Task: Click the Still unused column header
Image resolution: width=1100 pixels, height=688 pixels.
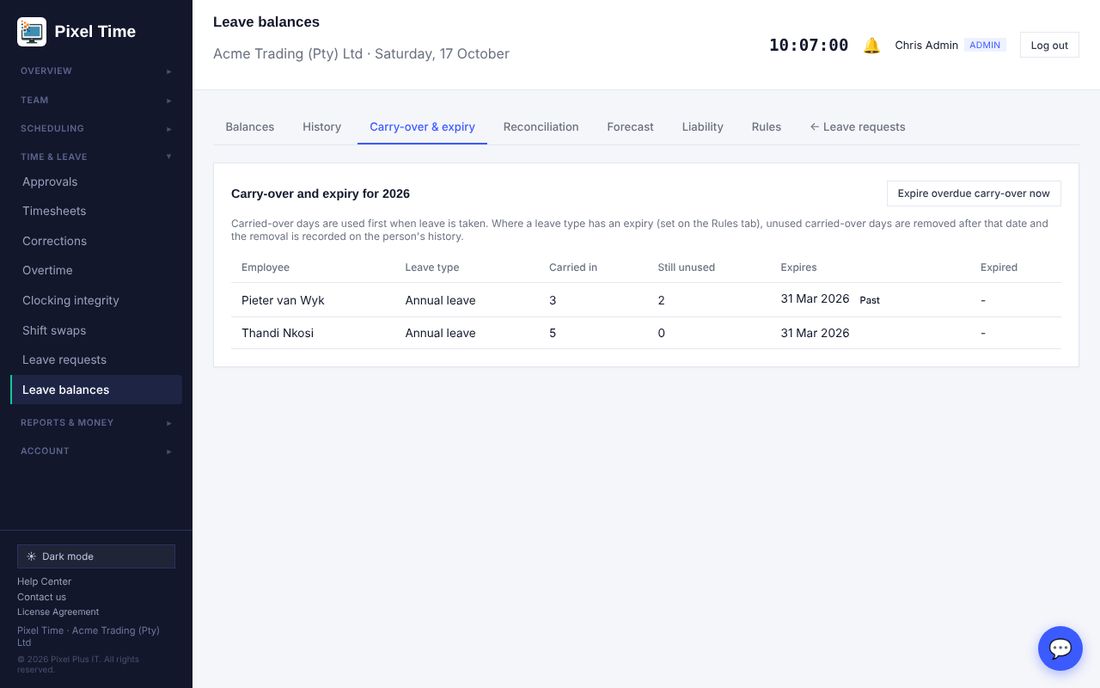Action: 686,267
